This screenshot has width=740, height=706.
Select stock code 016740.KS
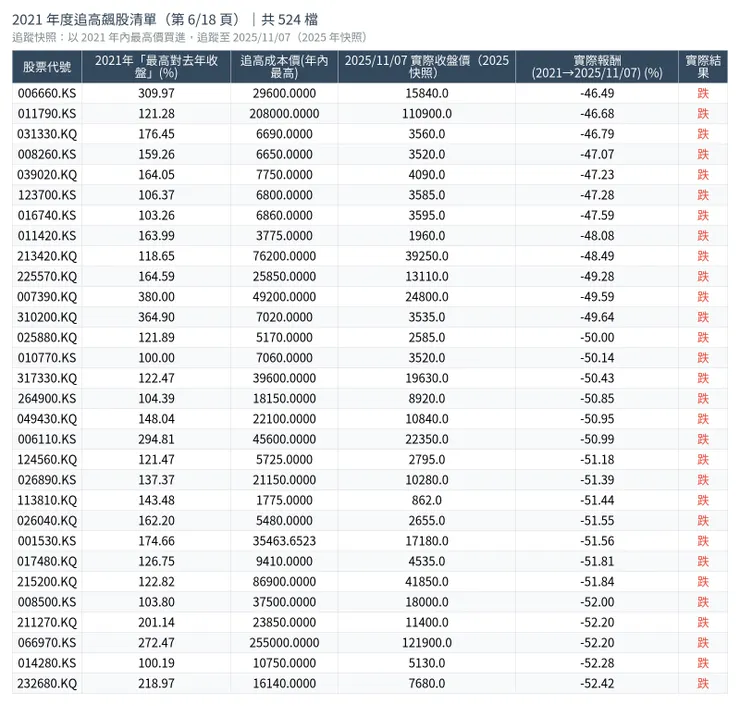[x=47, y=215]
